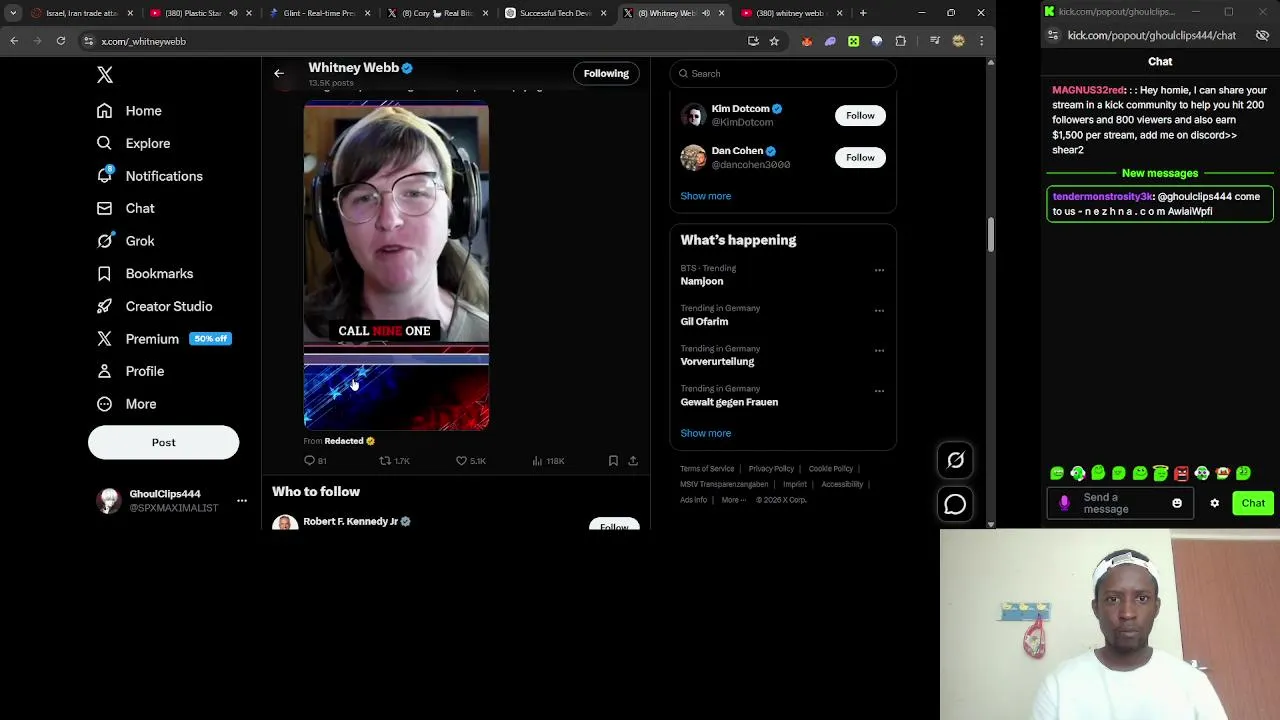Open the Bookmarks icon in sidebar

pos(104,273)
